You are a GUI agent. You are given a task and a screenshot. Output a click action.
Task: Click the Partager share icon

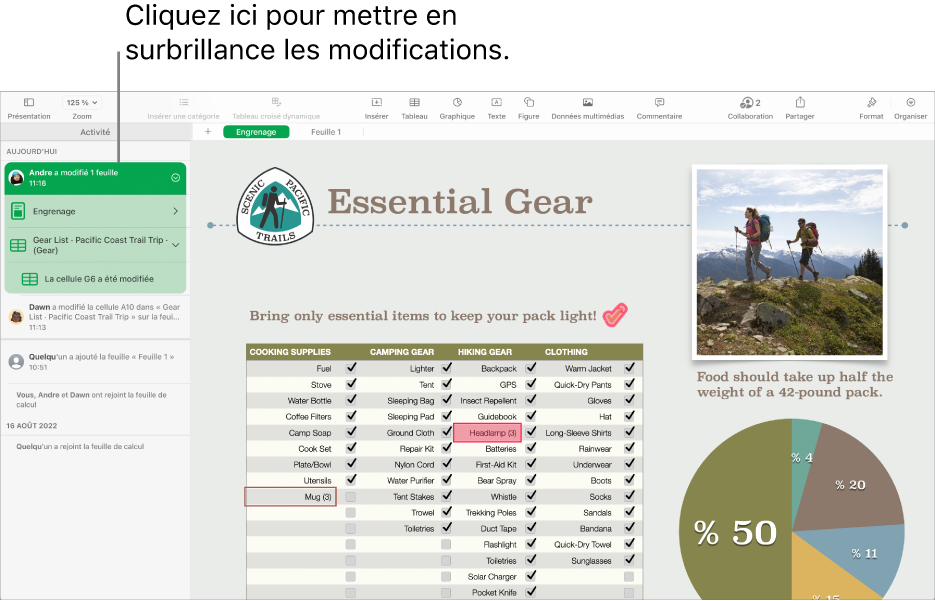pos(800,103)
